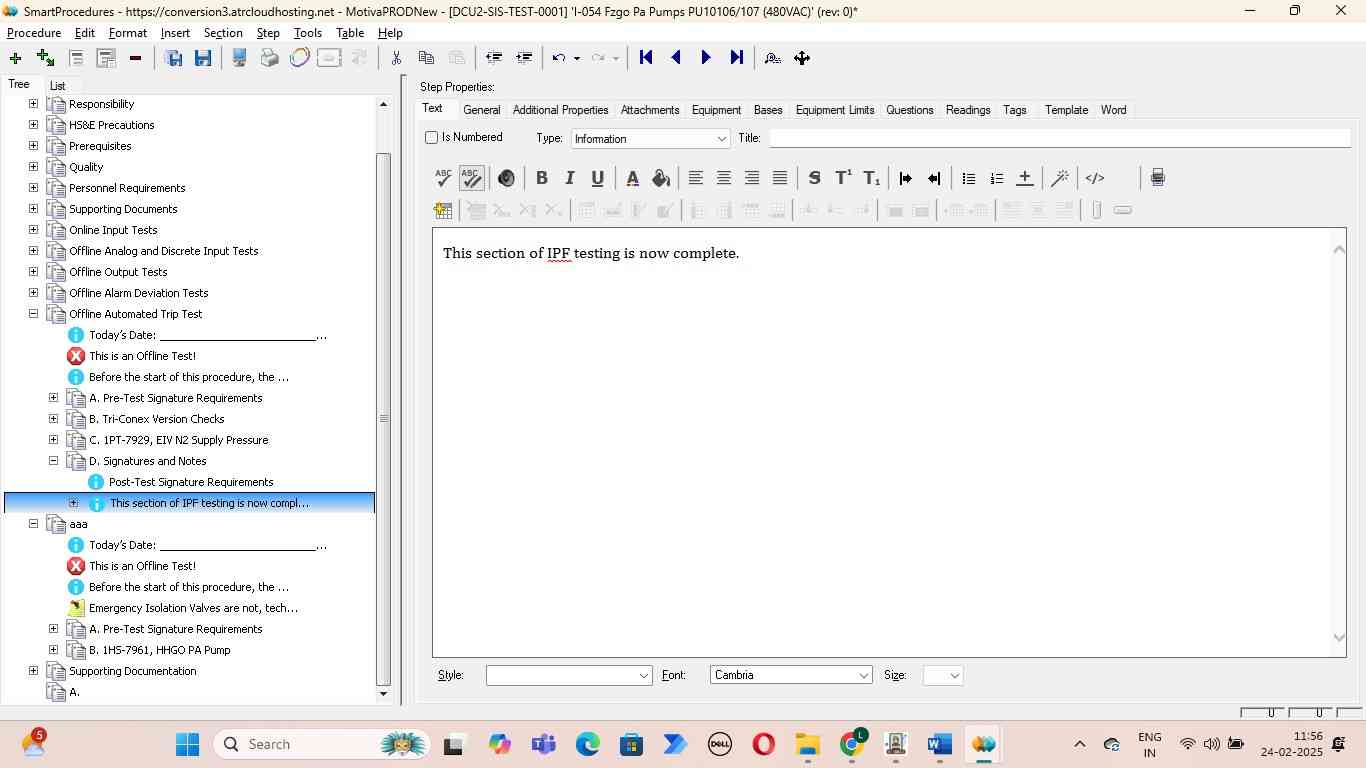This screenshot has width=1366, height=768.
Task: Jump to the last step navigation icon
Action: click(x=737, y=58)
